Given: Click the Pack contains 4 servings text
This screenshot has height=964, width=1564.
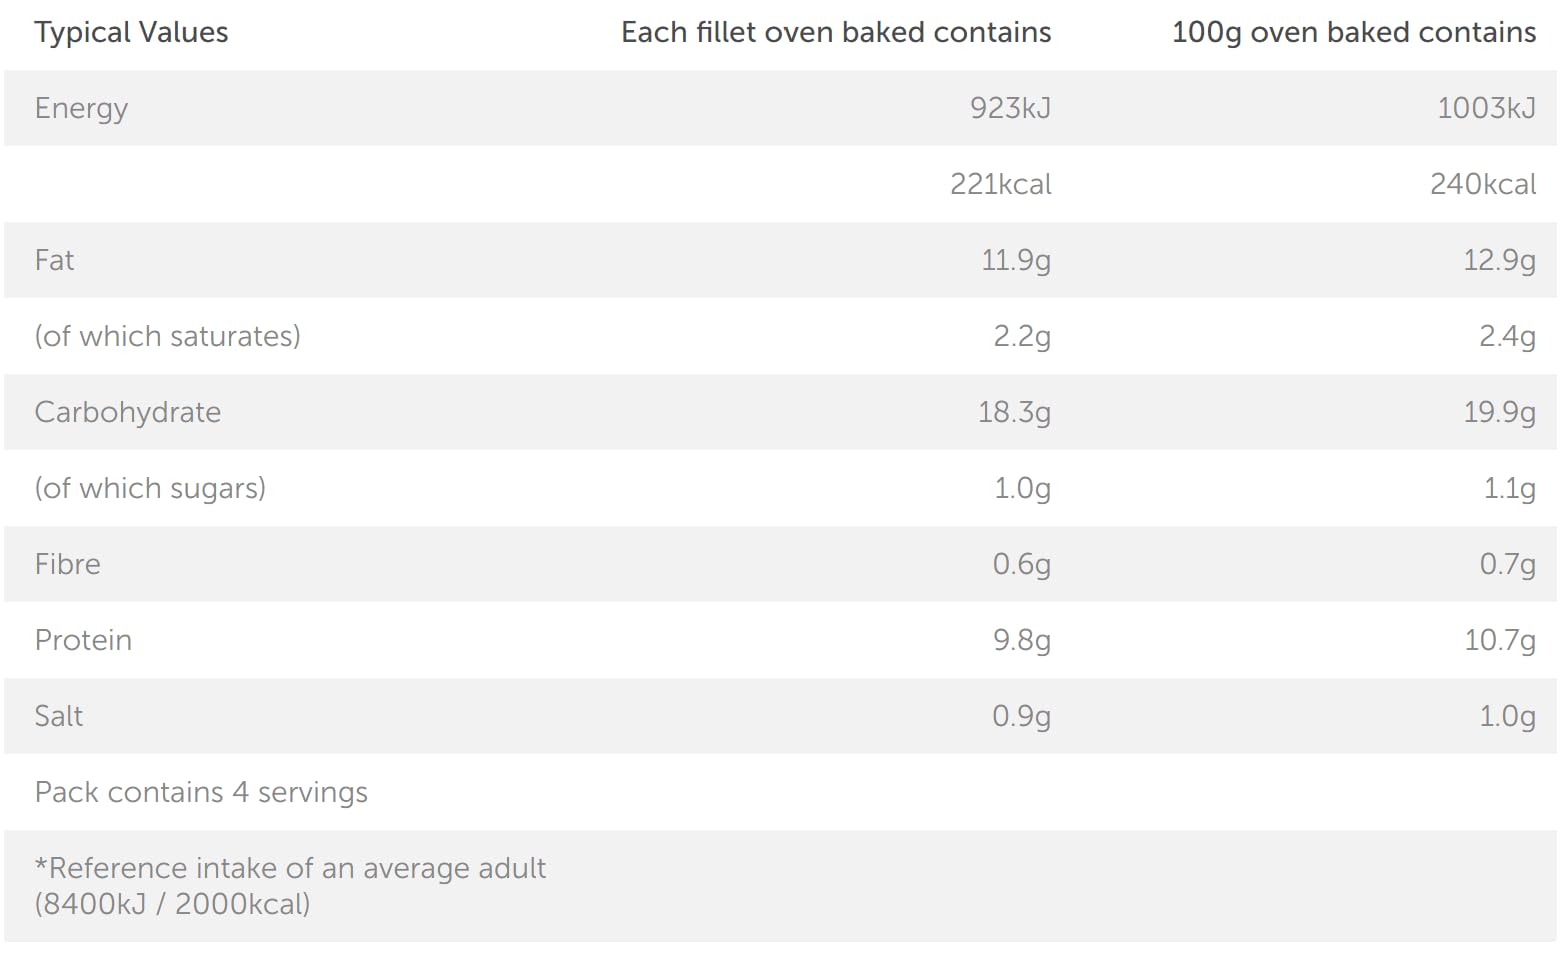Looking at the screenshot, I should point(201,792).
